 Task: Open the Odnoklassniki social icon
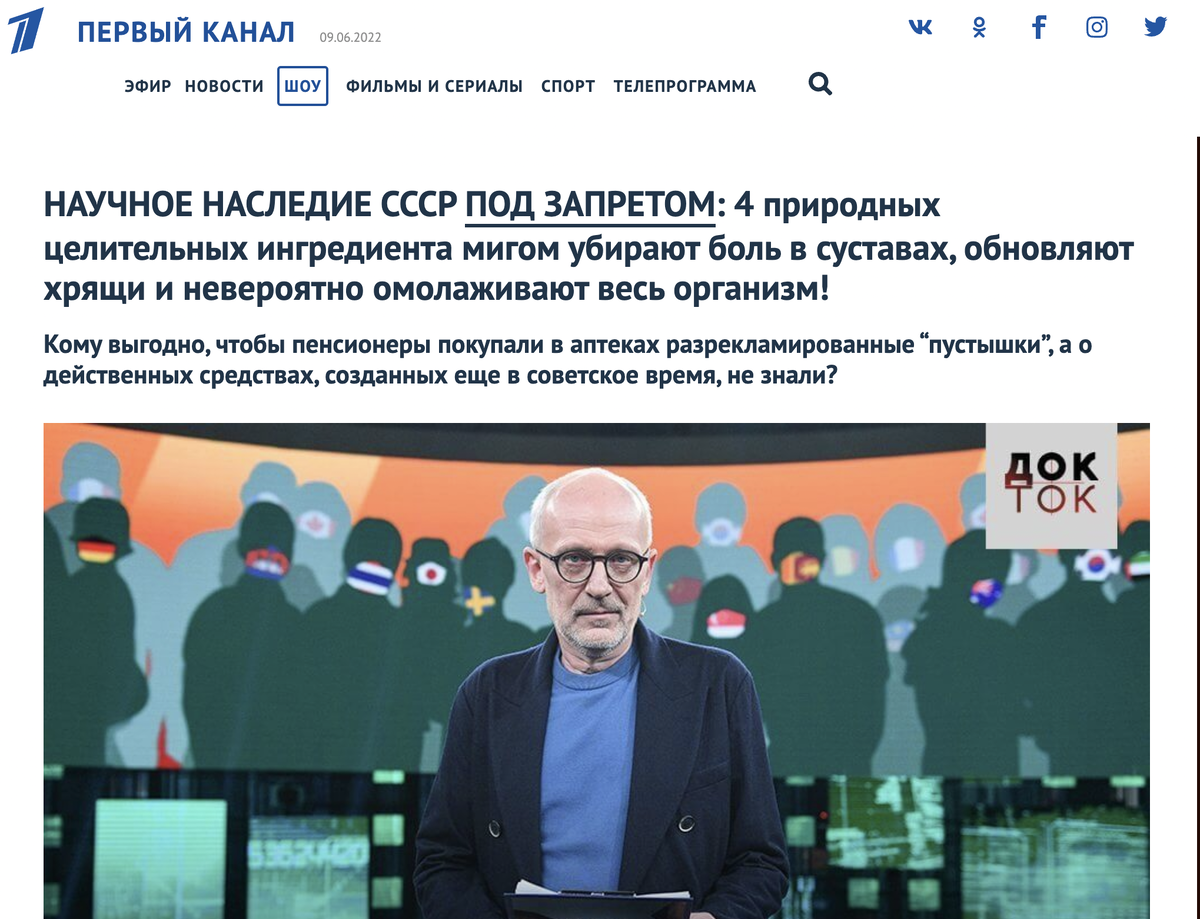coord(979,28)
